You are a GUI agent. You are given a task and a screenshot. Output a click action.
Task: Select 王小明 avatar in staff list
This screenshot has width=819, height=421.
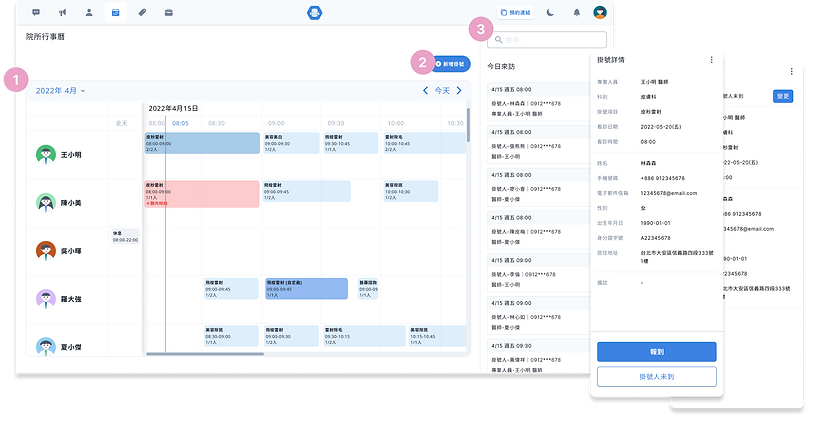pyautogui.click(x=46, y=155)
